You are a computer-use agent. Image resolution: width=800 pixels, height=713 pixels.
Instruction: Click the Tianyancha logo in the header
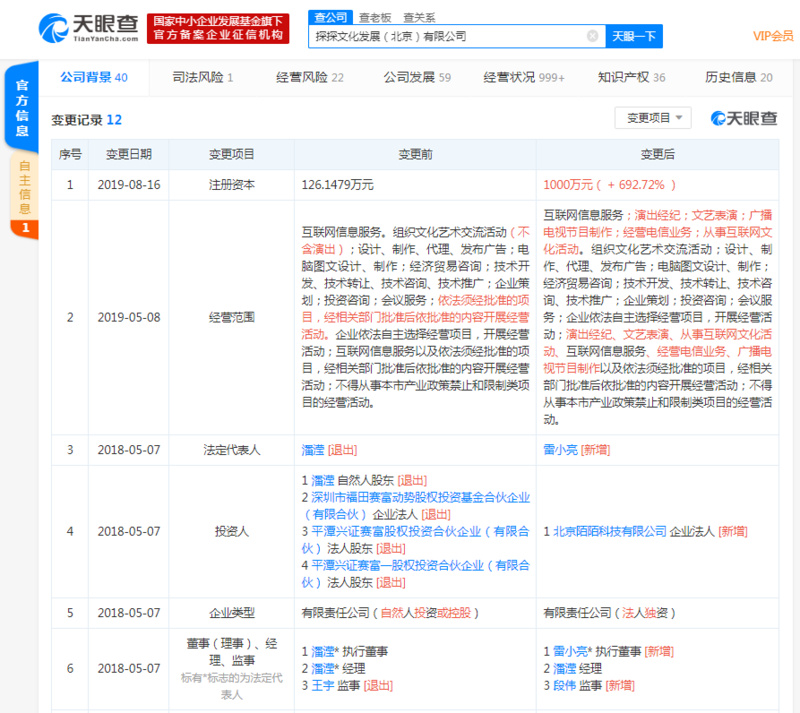88,27
